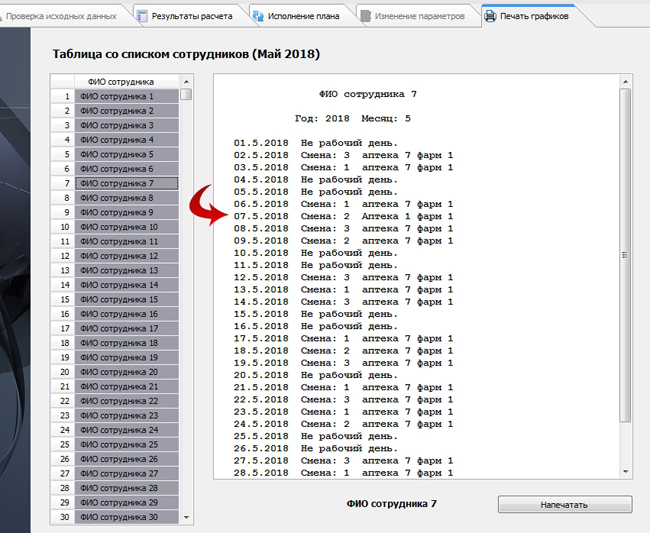Select row ФИО сотрудника 21
The image size is (650, 533).
126,386
